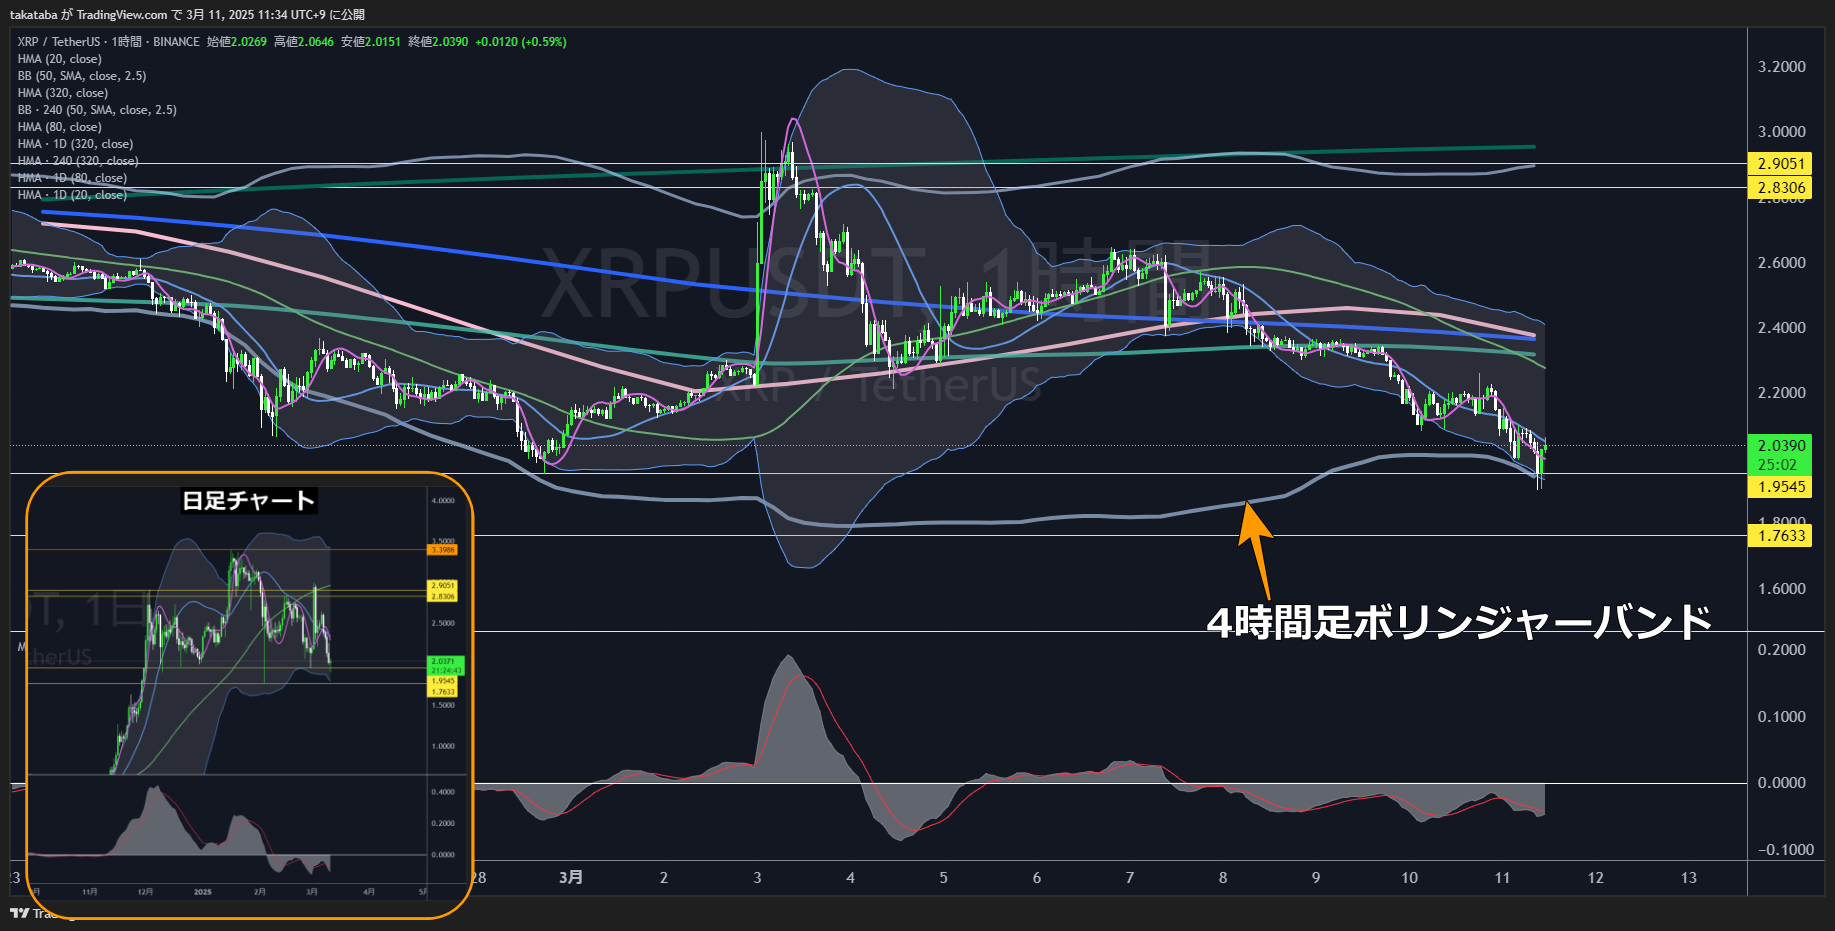Click the yellow 2.8306 price label
Viewport: 1835px width, 931px height.
pyautogui.click(x=1780, y=188)
